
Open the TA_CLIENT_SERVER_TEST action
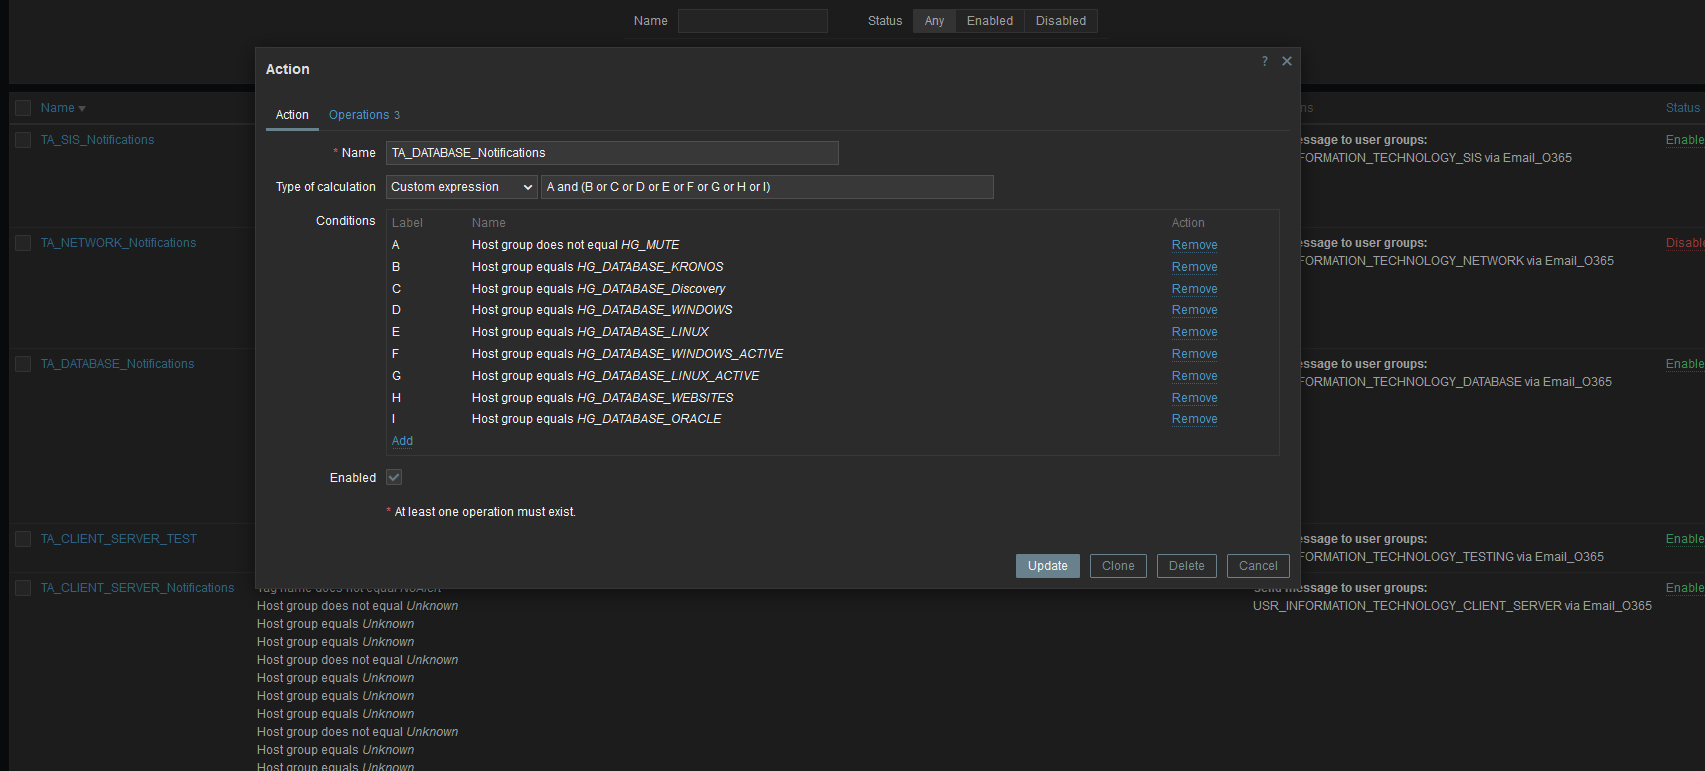coord(118,539)
